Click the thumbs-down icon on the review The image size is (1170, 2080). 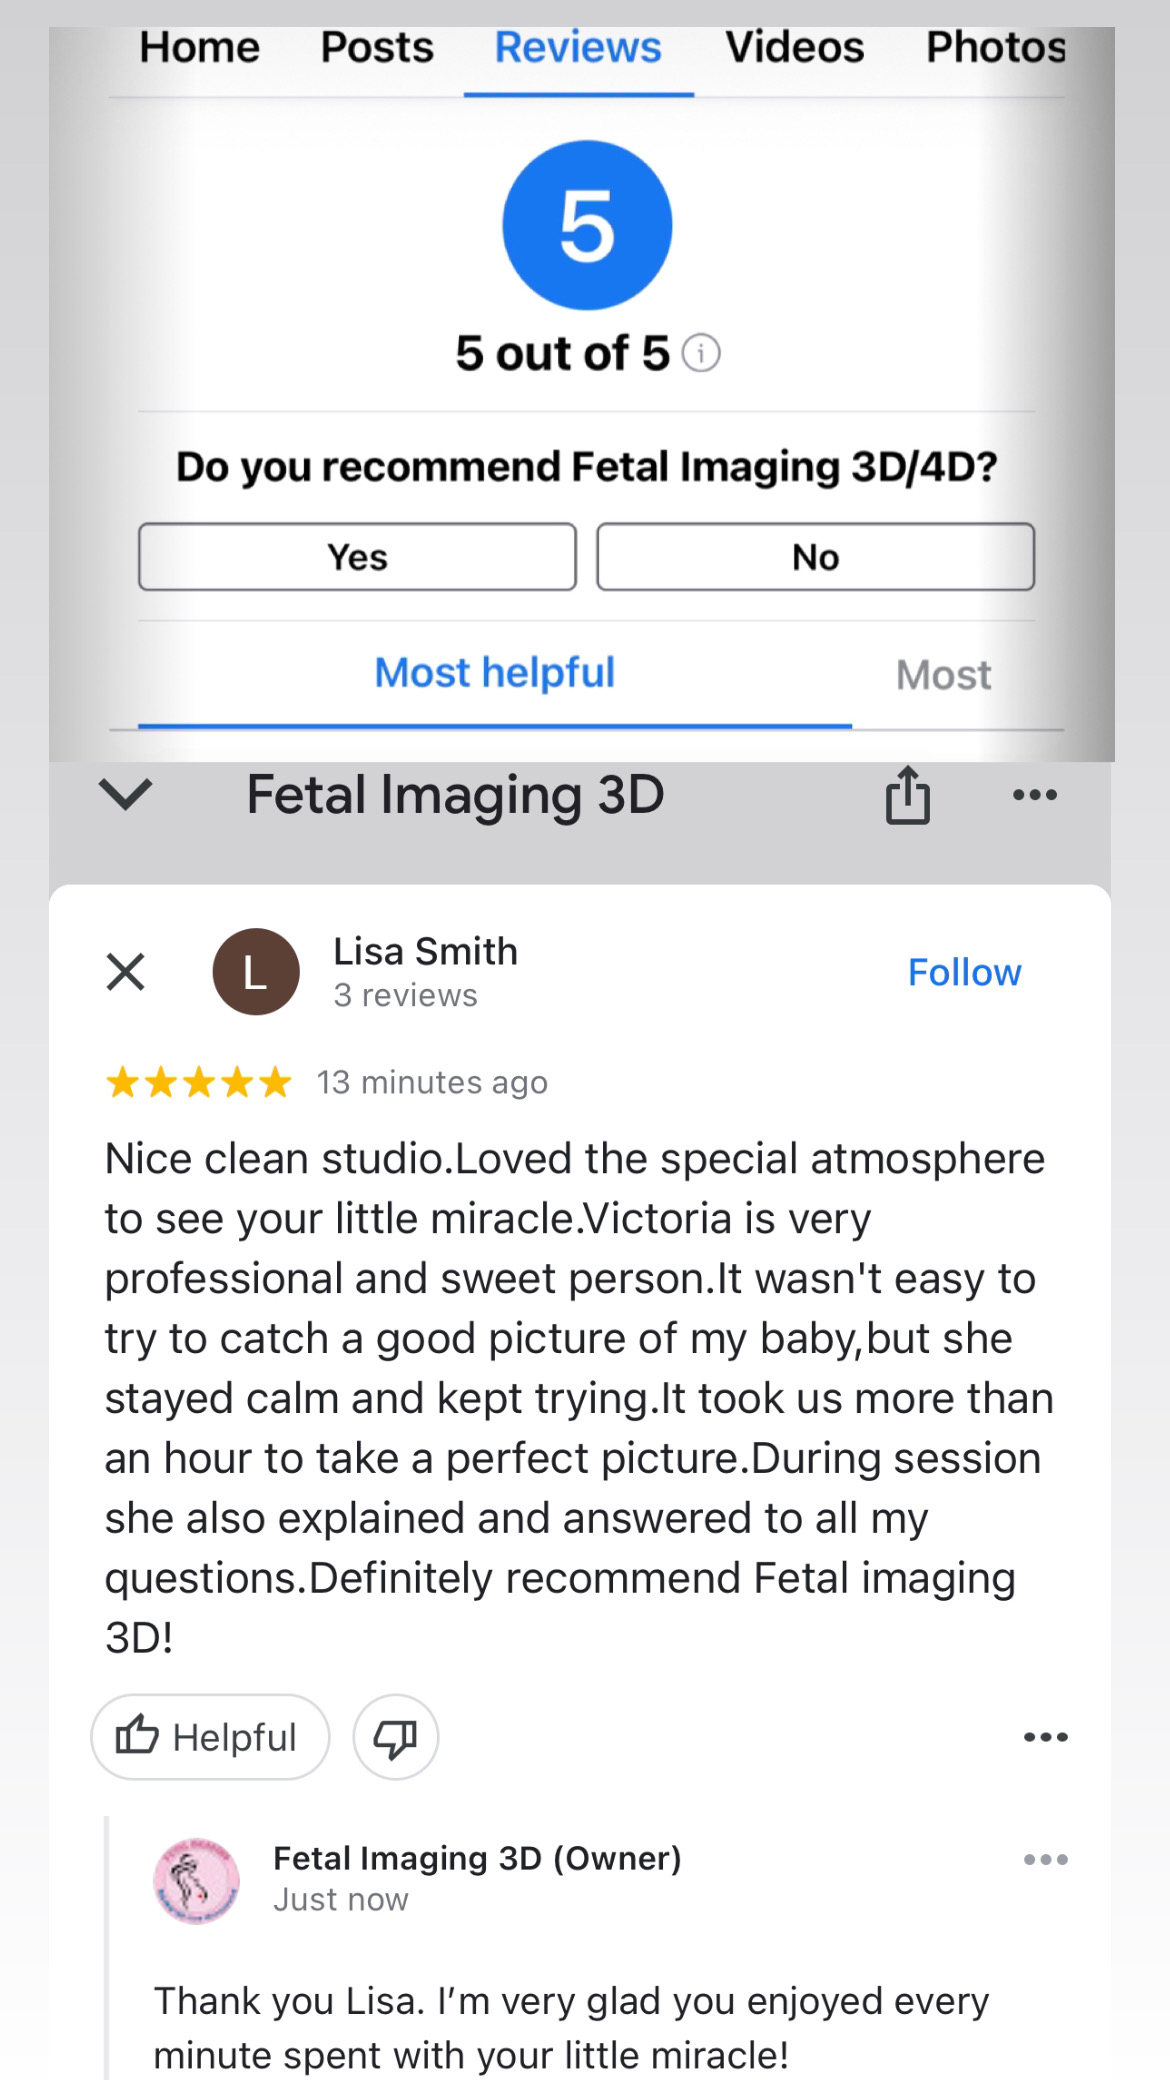[396, 1738]
